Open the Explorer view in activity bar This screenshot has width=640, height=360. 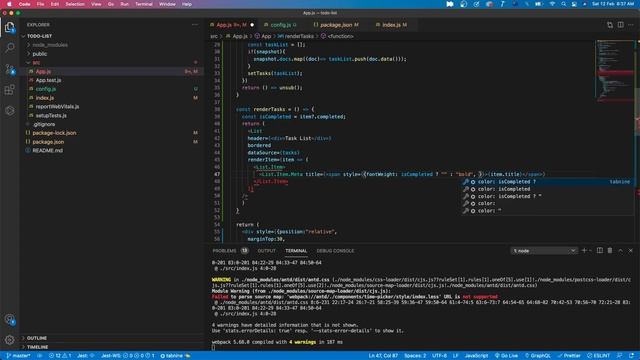click(9, 28)
